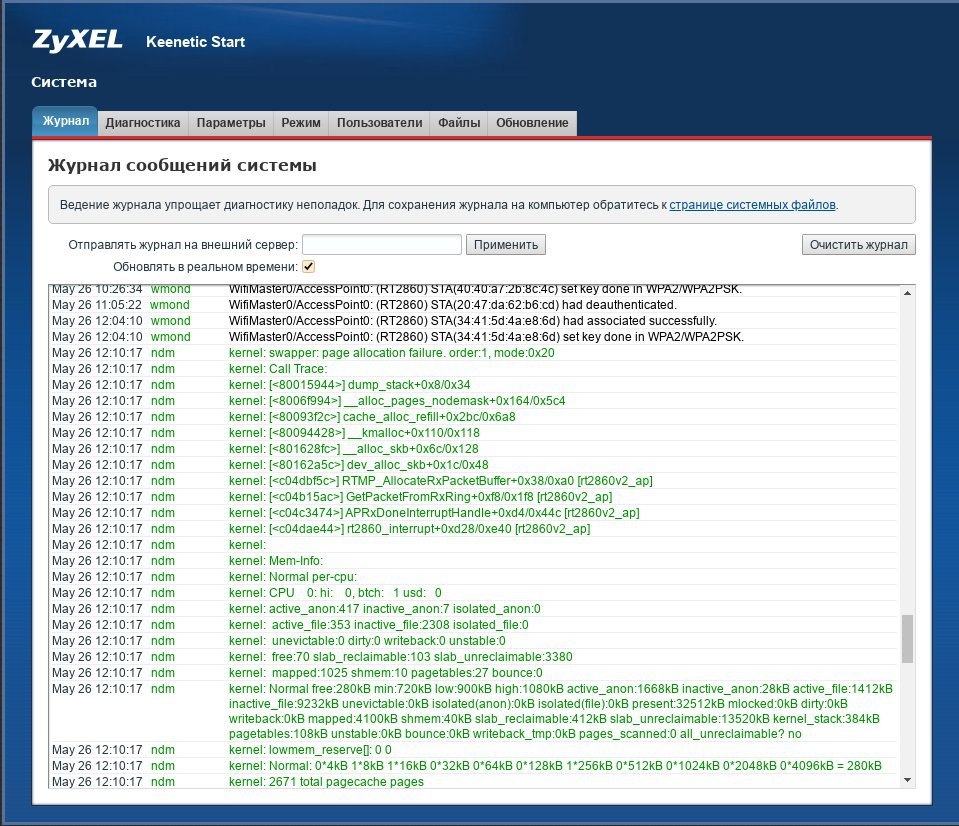This screenshot has width=959, height=826.
Task: Click the dump_stack+0x8/0x34 log entry
Action: point(474,385)
